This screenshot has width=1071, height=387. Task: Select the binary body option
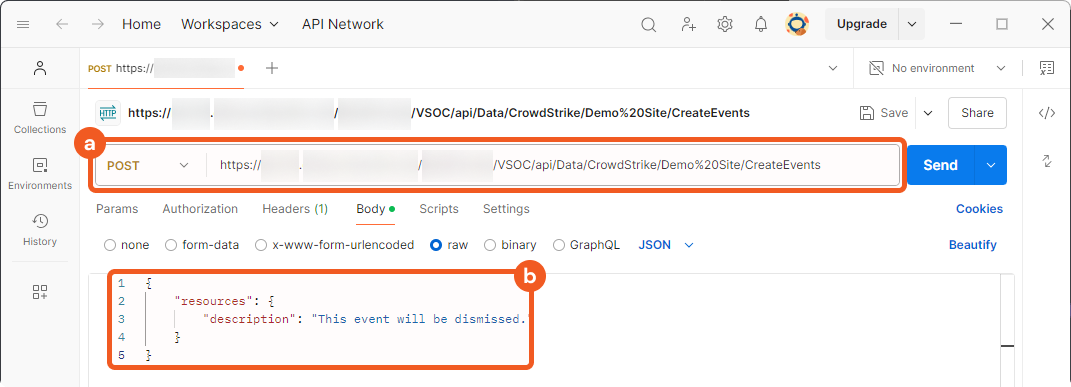510,245
